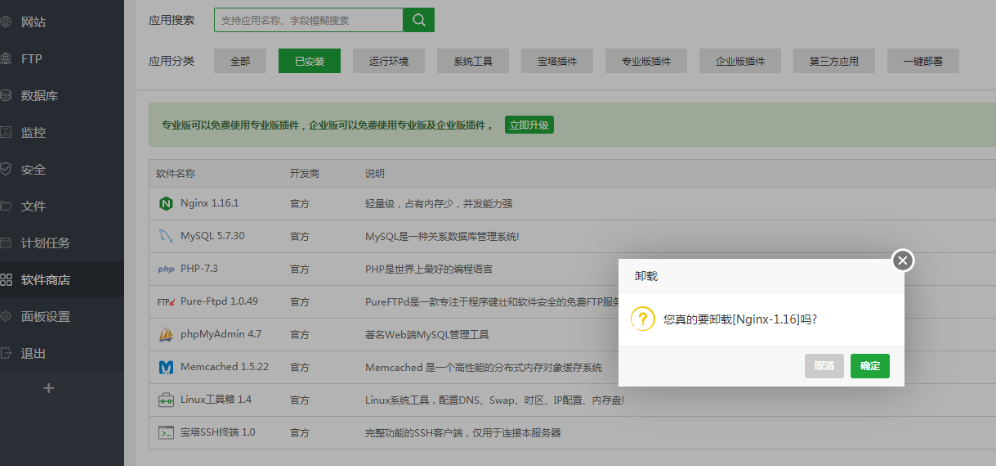The height and width of the screenshot is (466, 996).
Task: Click 确定 to confirm uninstall
Action: pyautogui.click(x=870, y=366)
